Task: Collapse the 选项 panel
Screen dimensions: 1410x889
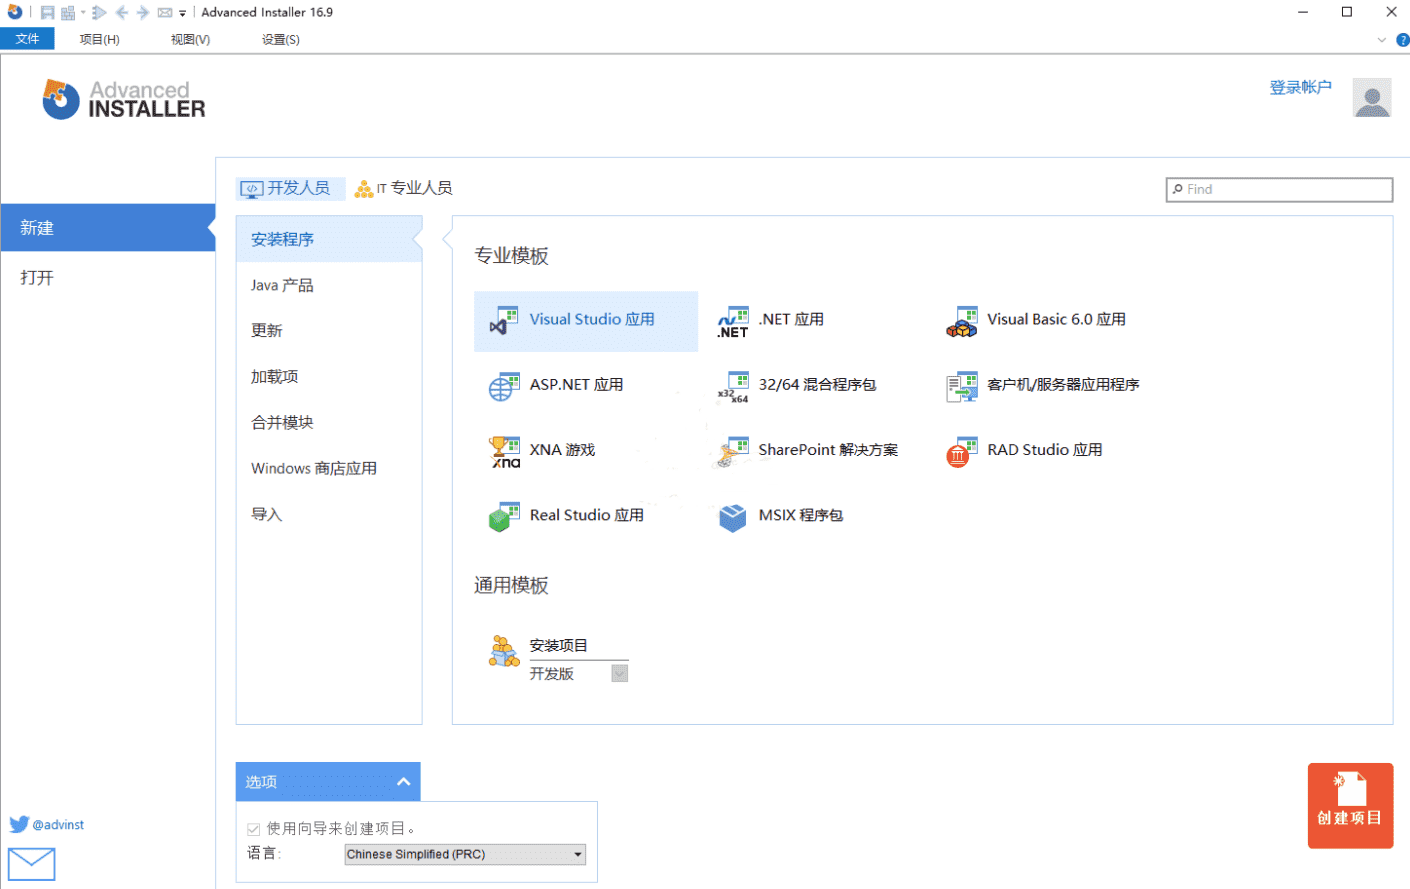Action: click(x=403, y=781)
